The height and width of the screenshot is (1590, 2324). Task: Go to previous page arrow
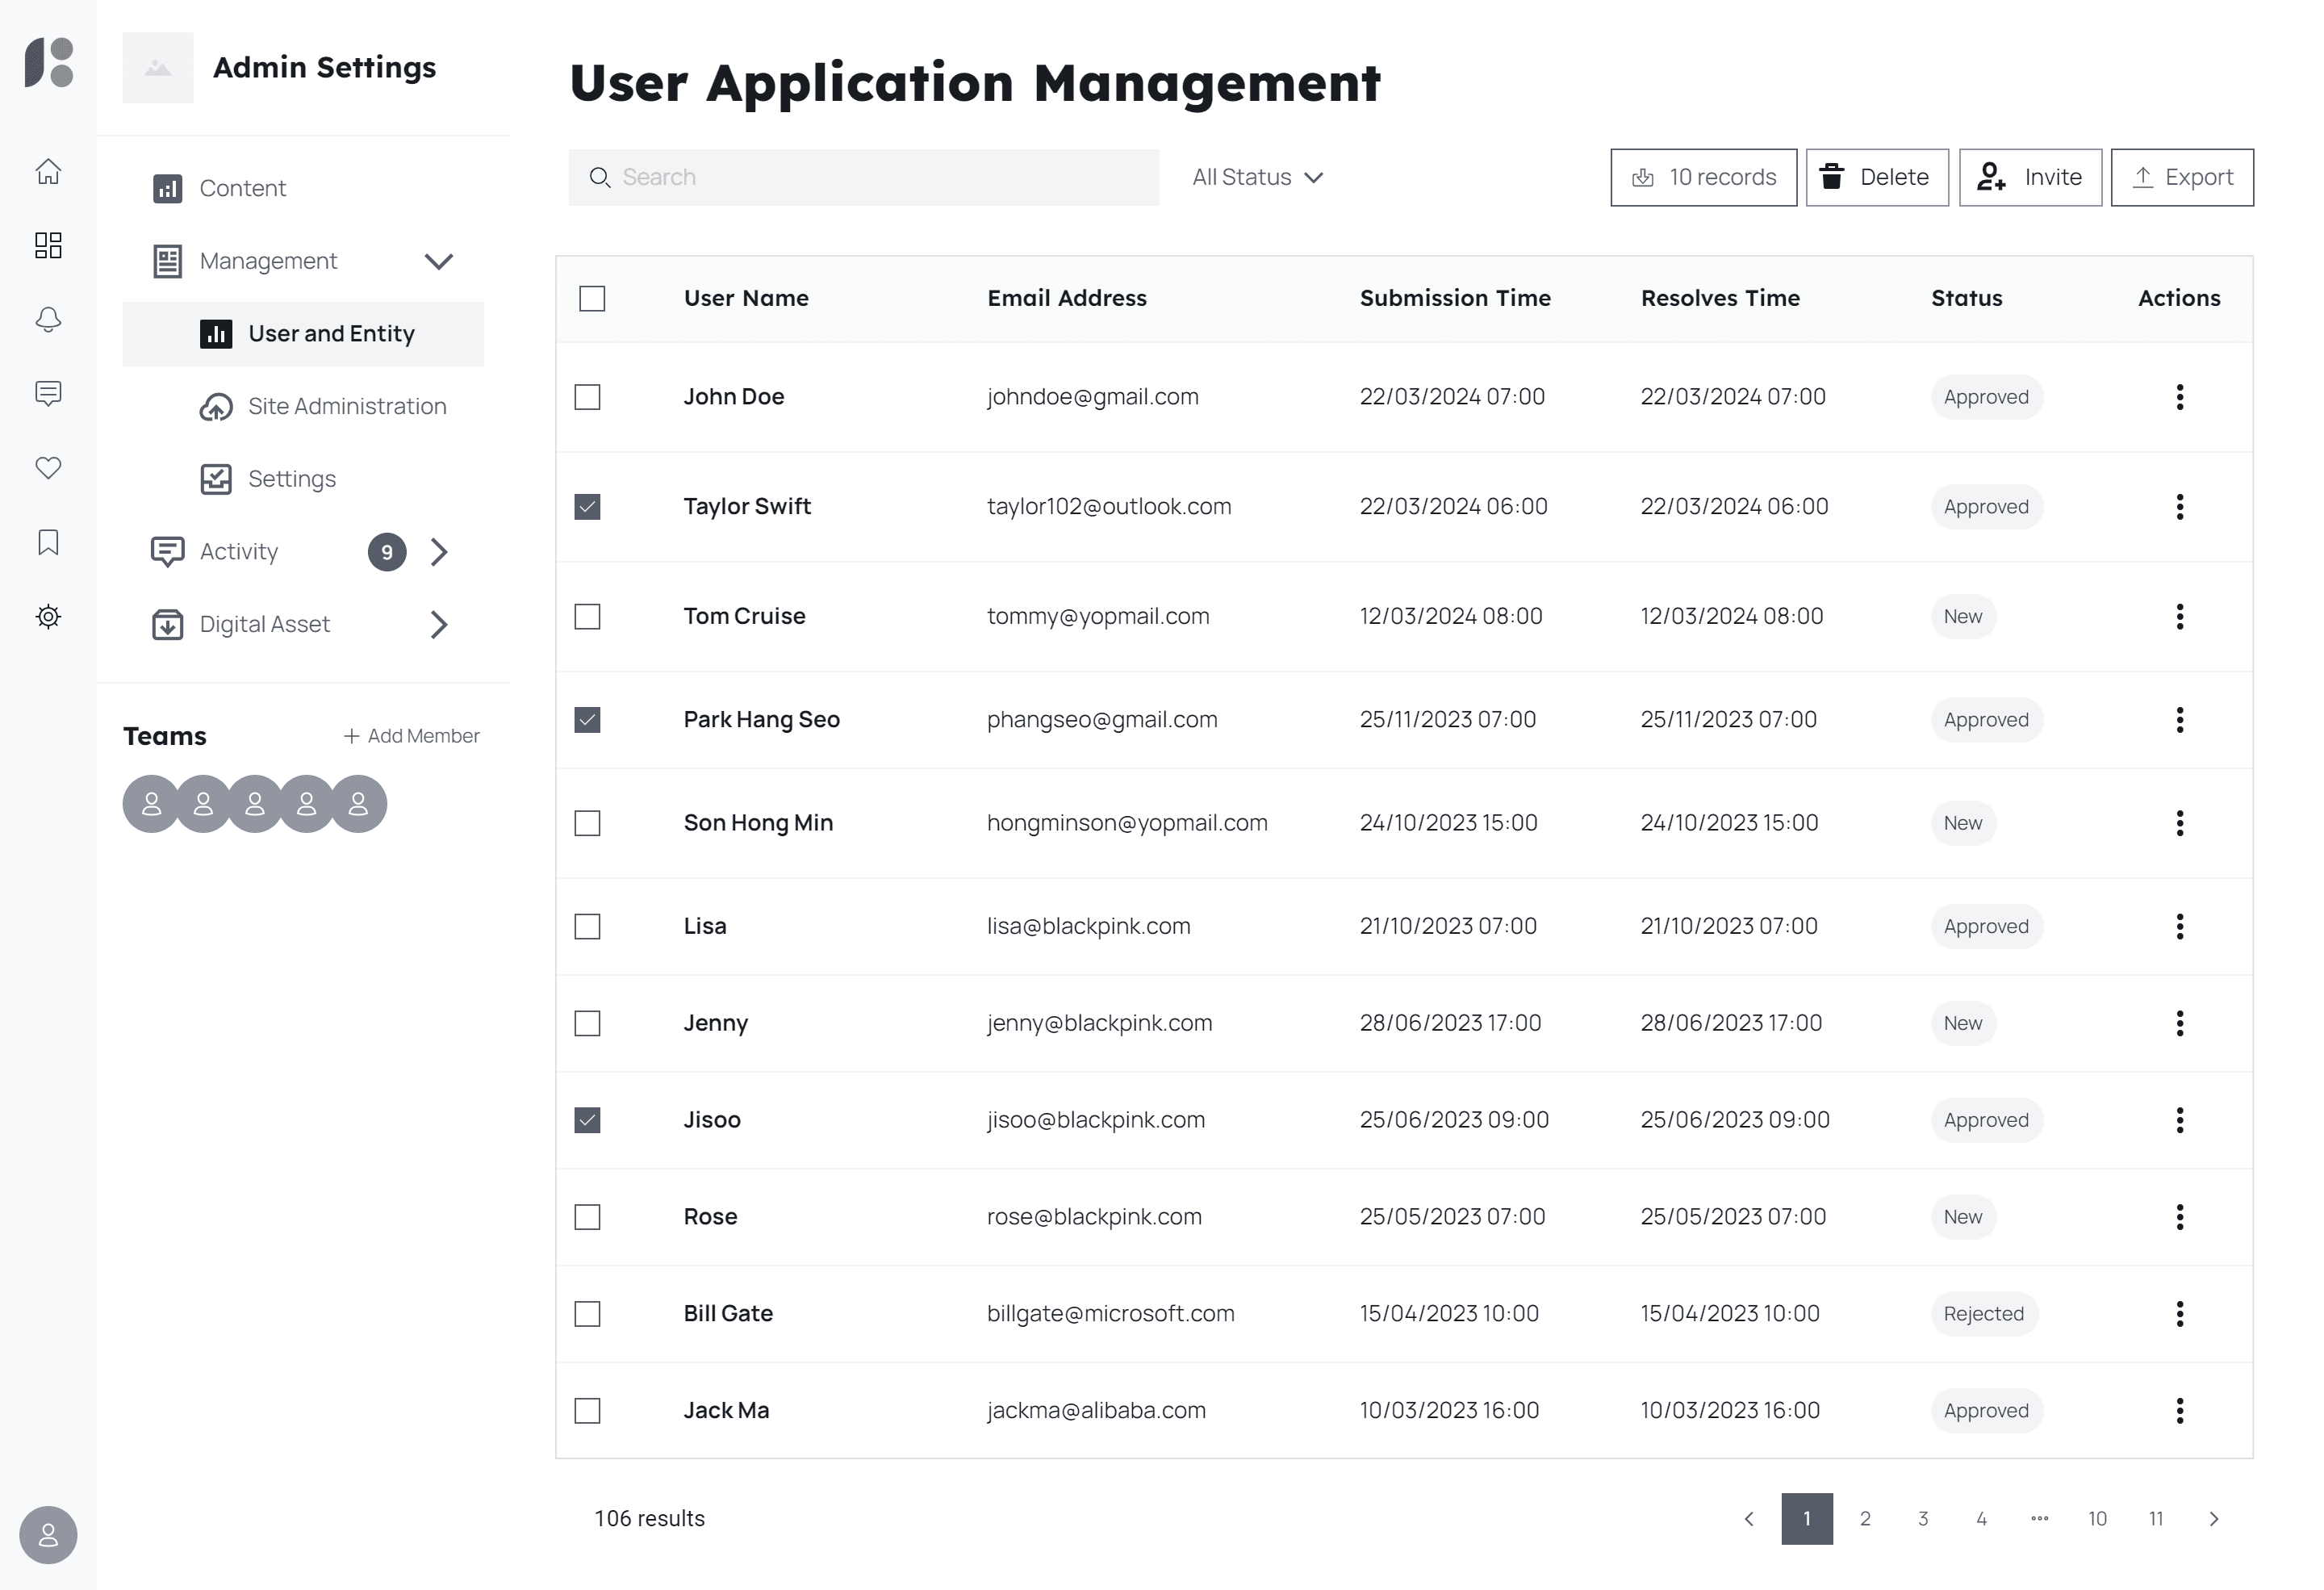[1748, 1519]
